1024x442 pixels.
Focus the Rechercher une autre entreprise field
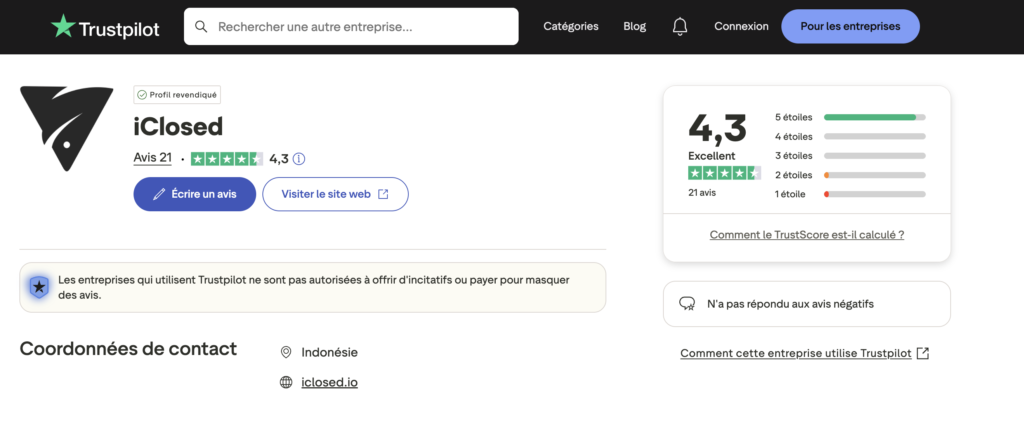click(x=360, y=27)
